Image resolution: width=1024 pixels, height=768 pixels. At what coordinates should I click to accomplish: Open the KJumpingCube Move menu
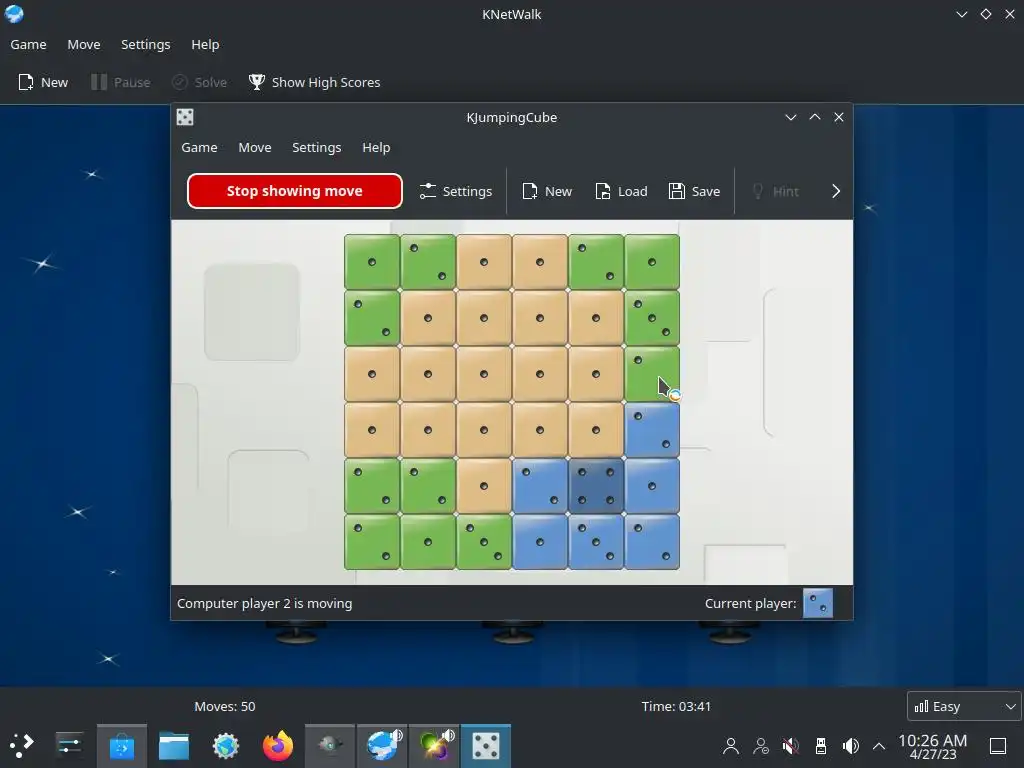[255, 148]
